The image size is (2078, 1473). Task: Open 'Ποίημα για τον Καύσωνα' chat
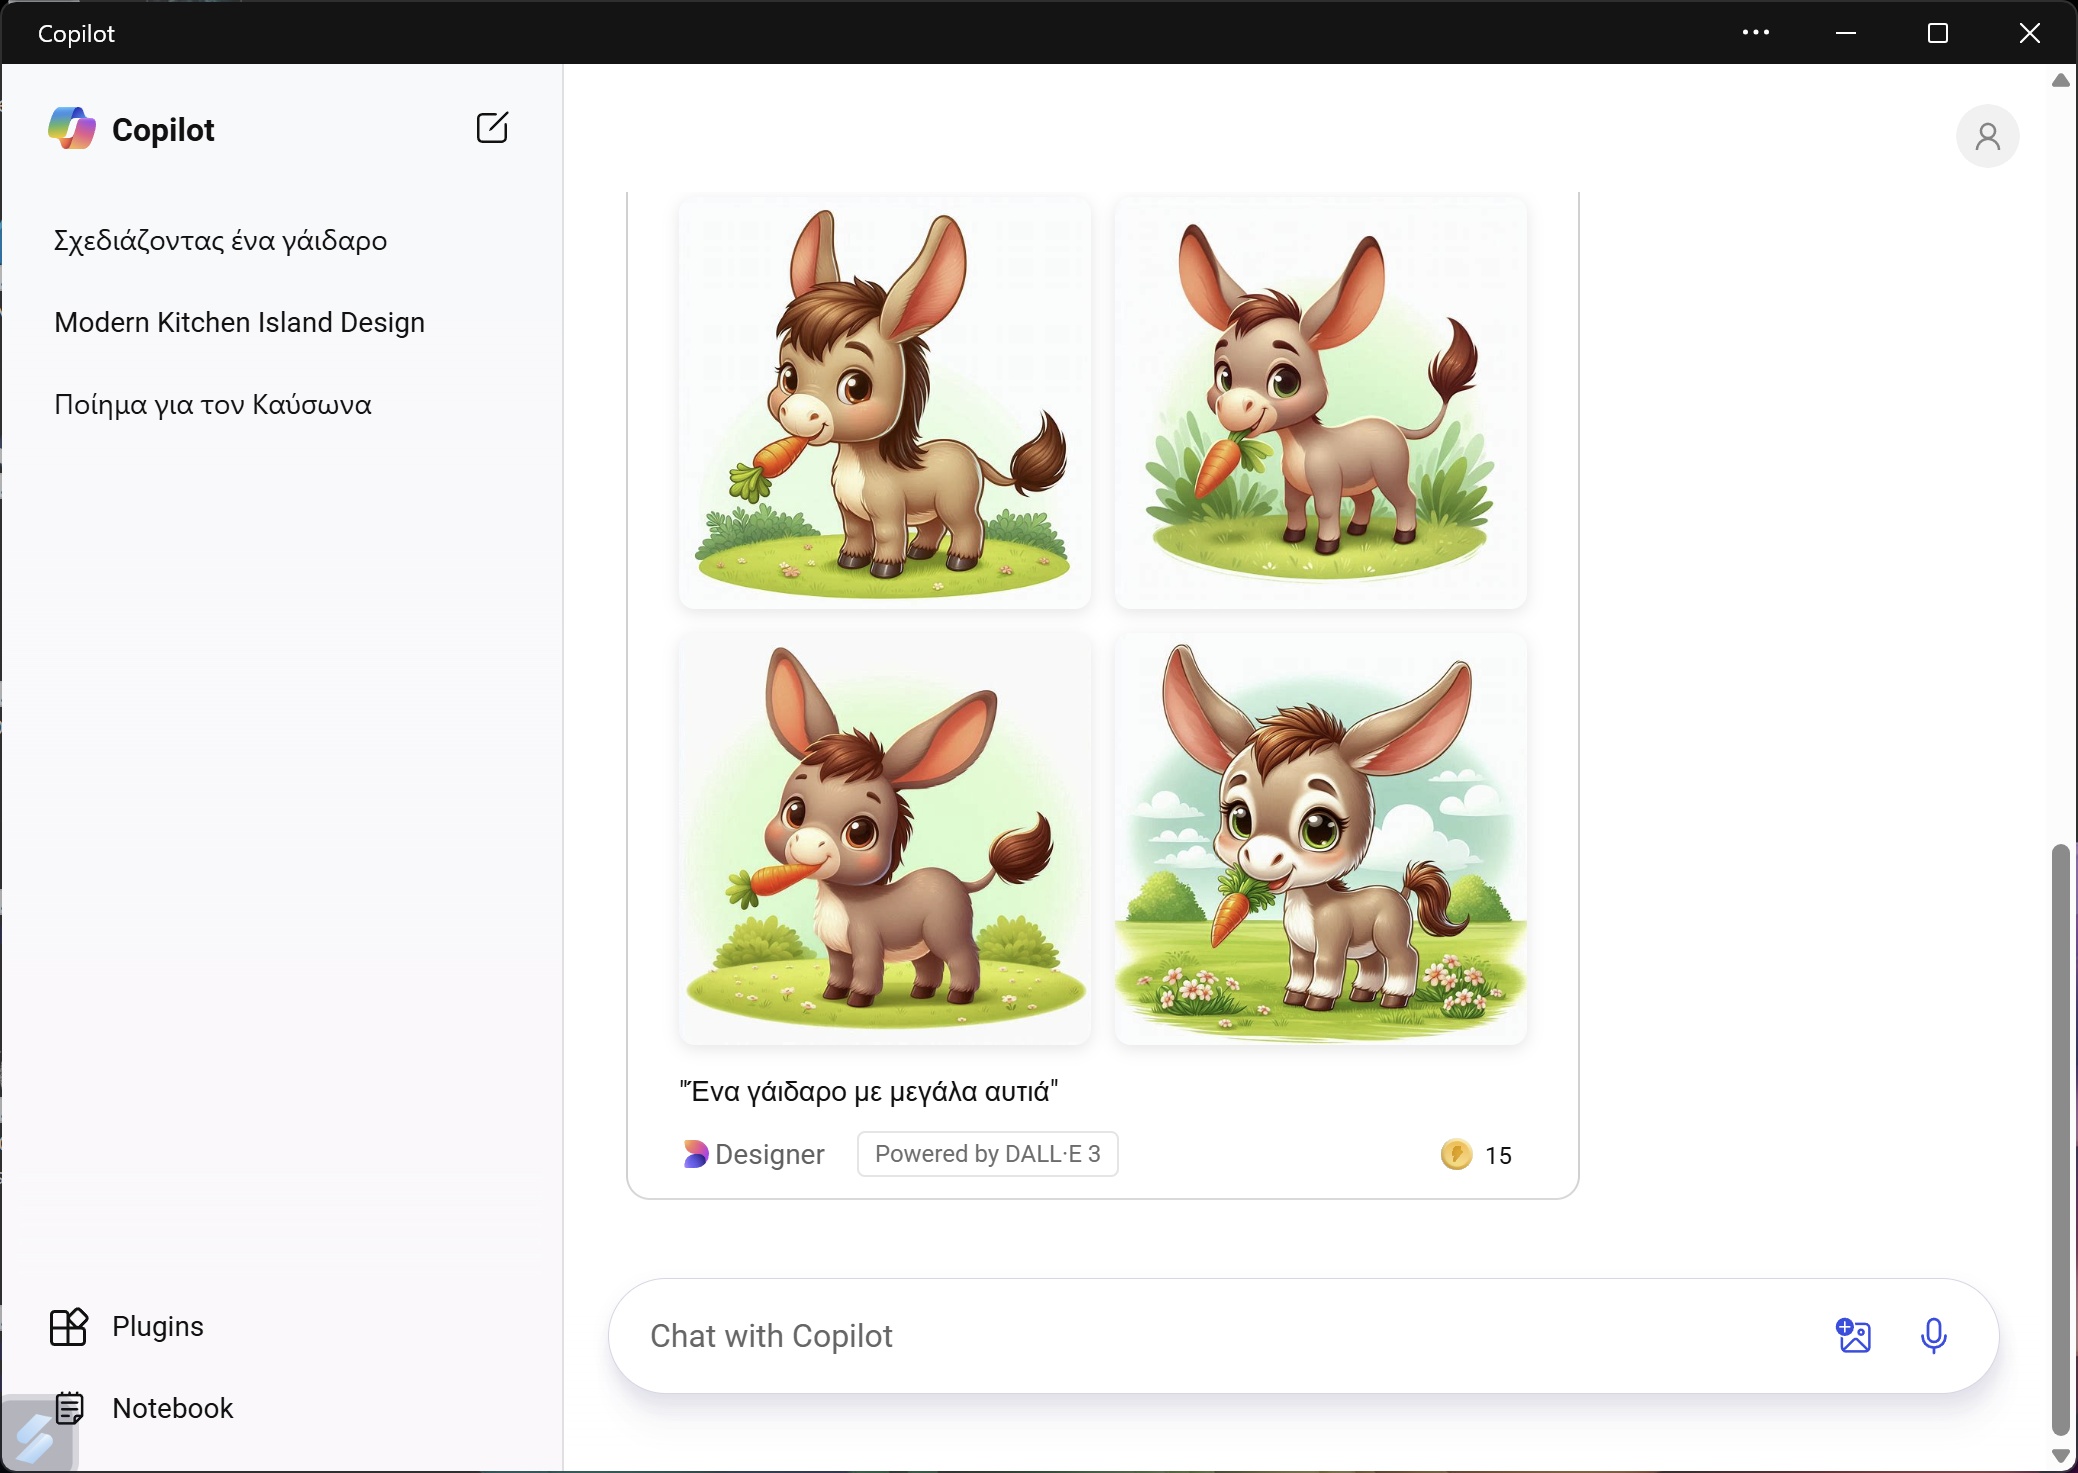click(212, 405)
